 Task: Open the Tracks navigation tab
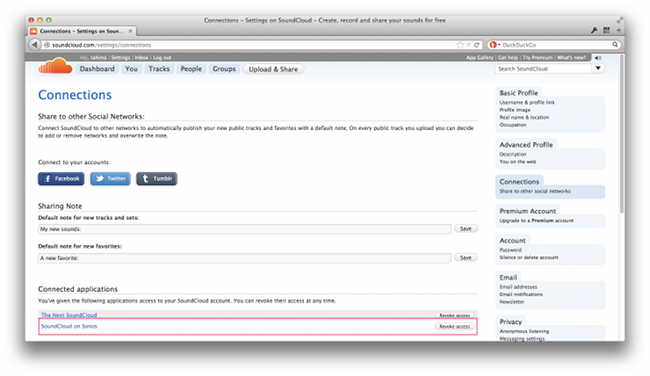pos(159,69)
